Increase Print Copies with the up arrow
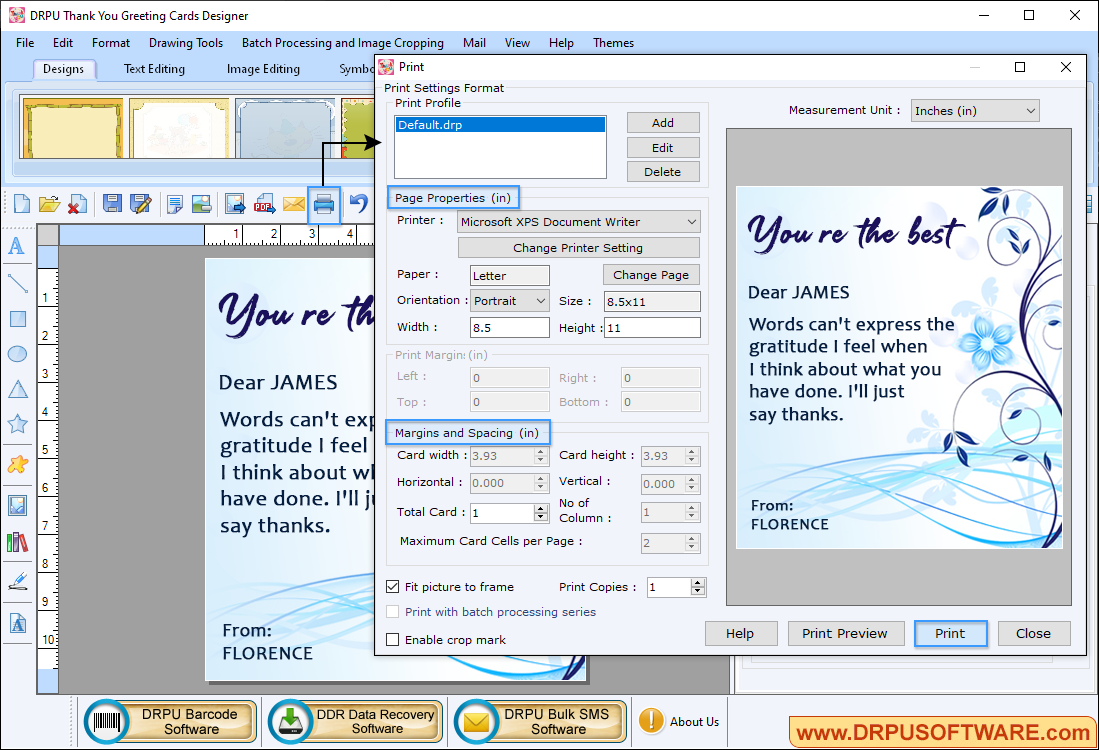1099x750 pixels. [x=698, y=583]
